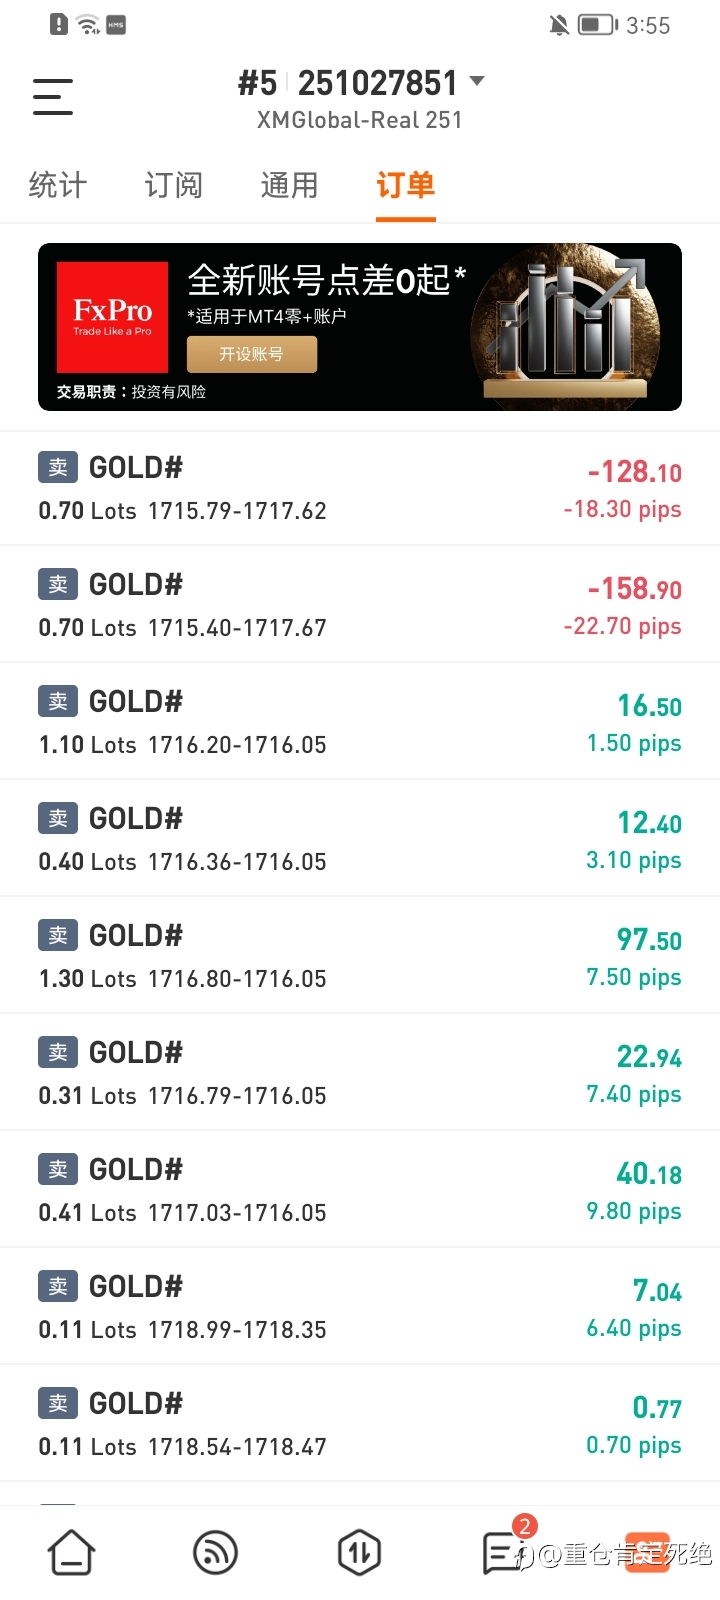Switch to the 订阅 tab

[174, 185]
